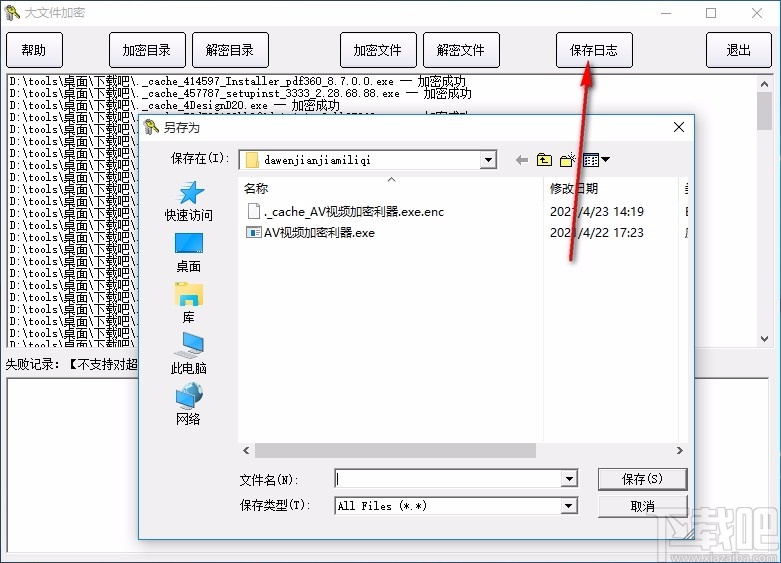
Task: Click the 保存日志 button
Action: pos(594,50)
